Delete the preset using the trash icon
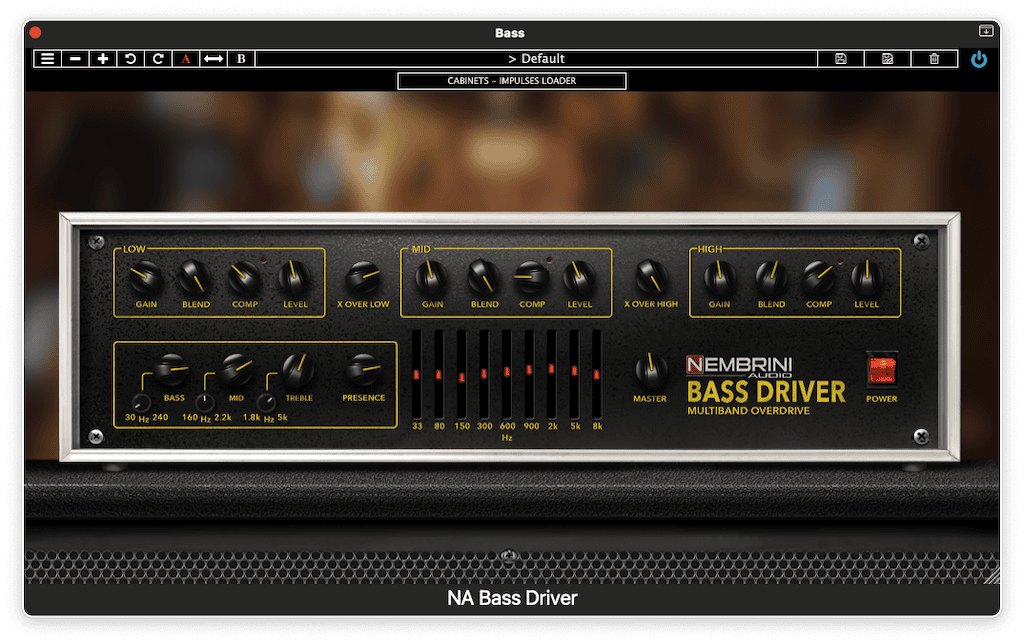Screen dimensions: 1024x644 (x=935, y=59)
